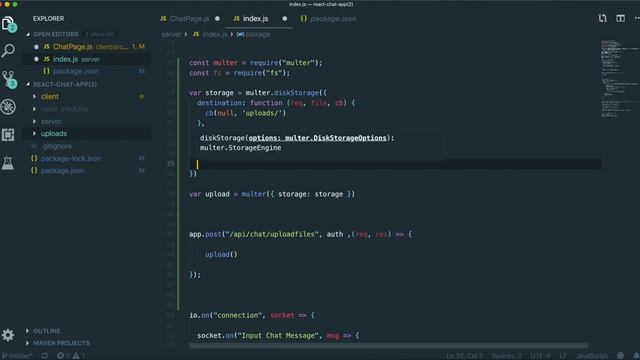The image size is (640, 360).
Task: Click the sync changes status bar icon
Action: coord(44,356)
